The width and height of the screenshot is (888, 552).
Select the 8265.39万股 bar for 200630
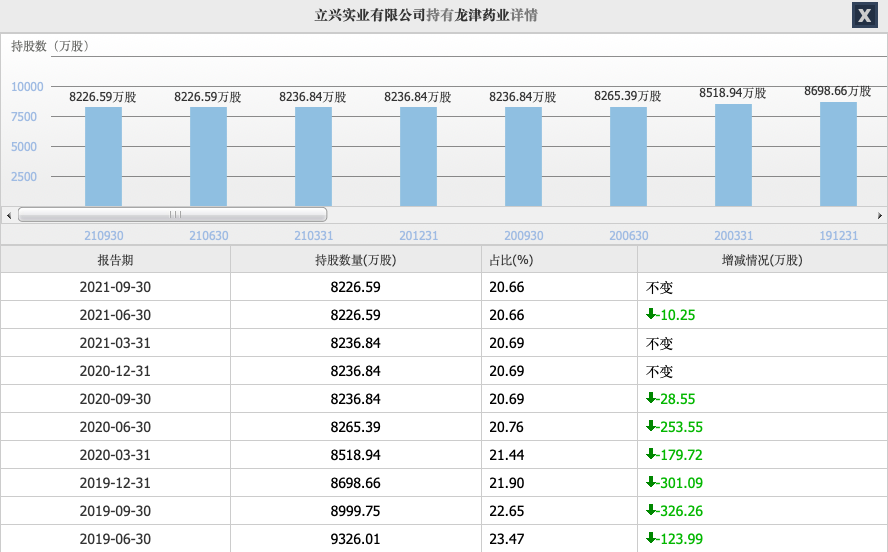pos(628,156)
